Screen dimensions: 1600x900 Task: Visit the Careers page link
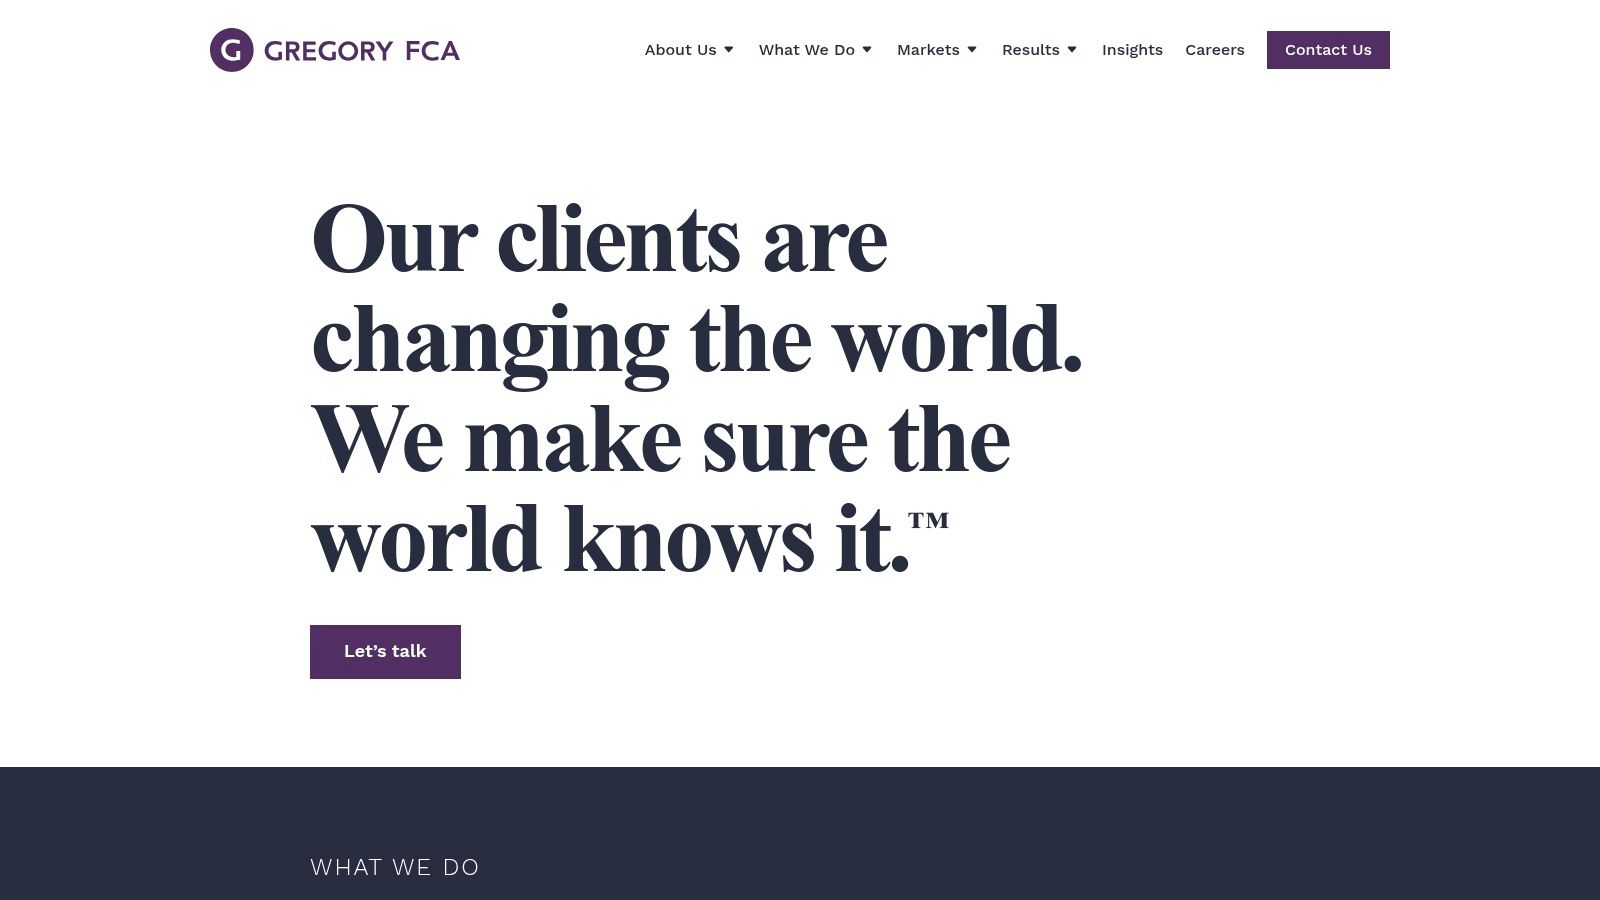click(x=1215, y=50)
